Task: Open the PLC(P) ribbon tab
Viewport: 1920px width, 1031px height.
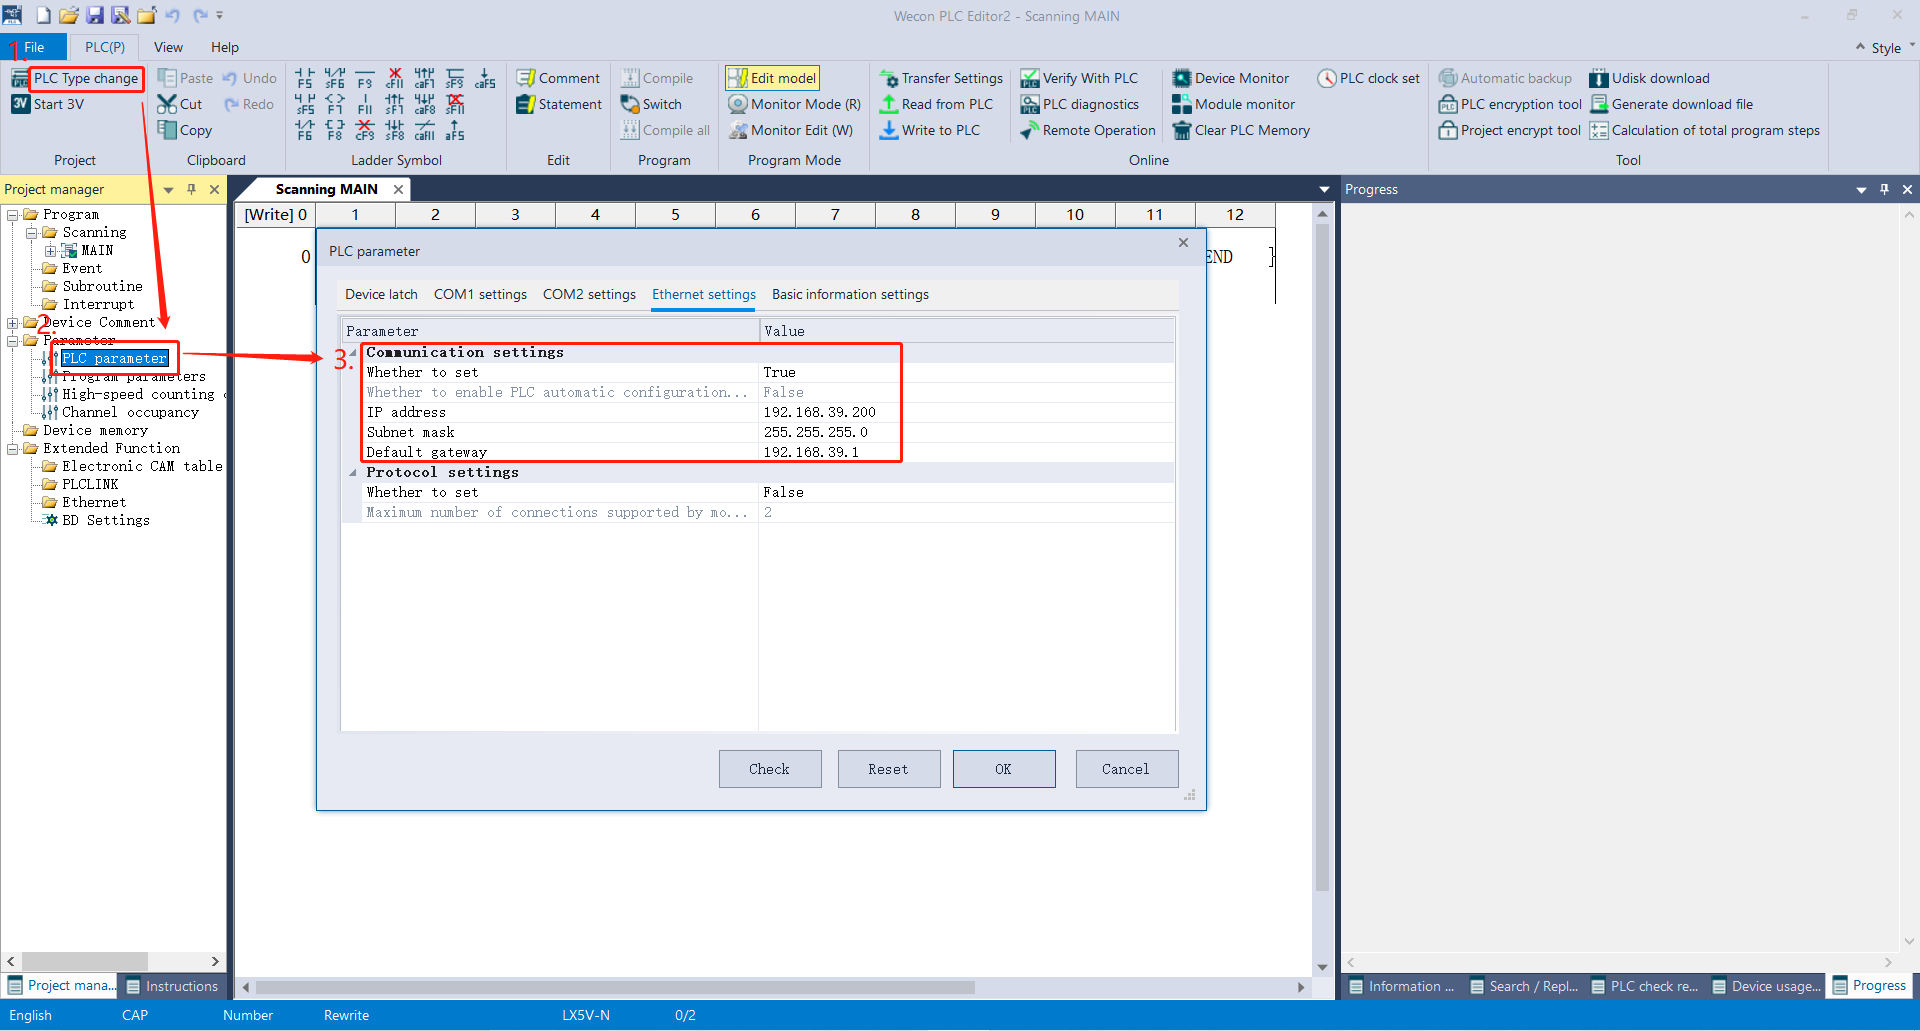Action: 105,47
